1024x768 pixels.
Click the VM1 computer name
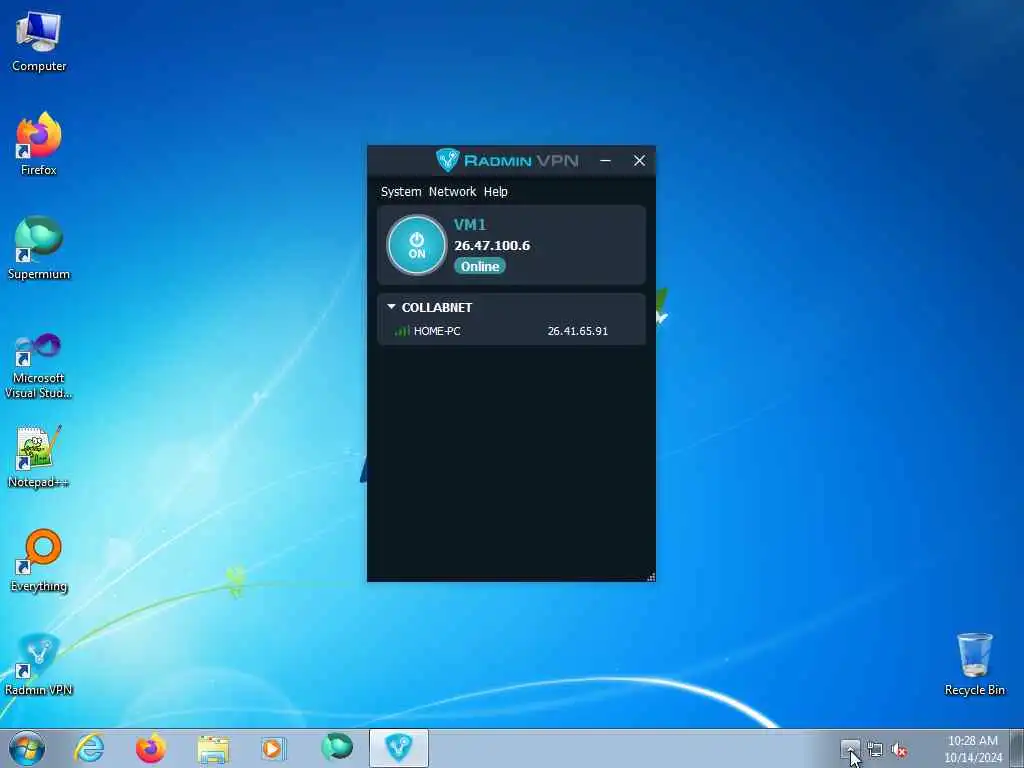pyautogui.click(x=470, y=225)
